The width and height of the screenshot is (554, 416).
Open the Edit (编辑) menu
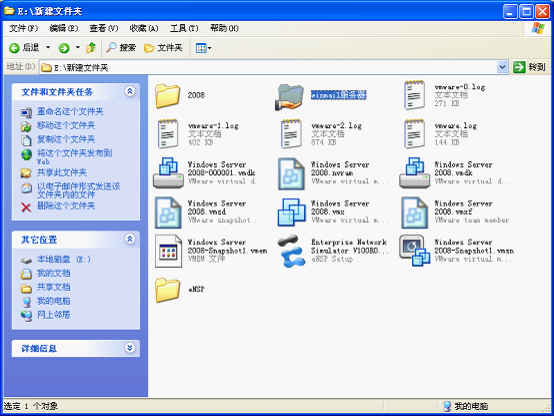(64, 28)
